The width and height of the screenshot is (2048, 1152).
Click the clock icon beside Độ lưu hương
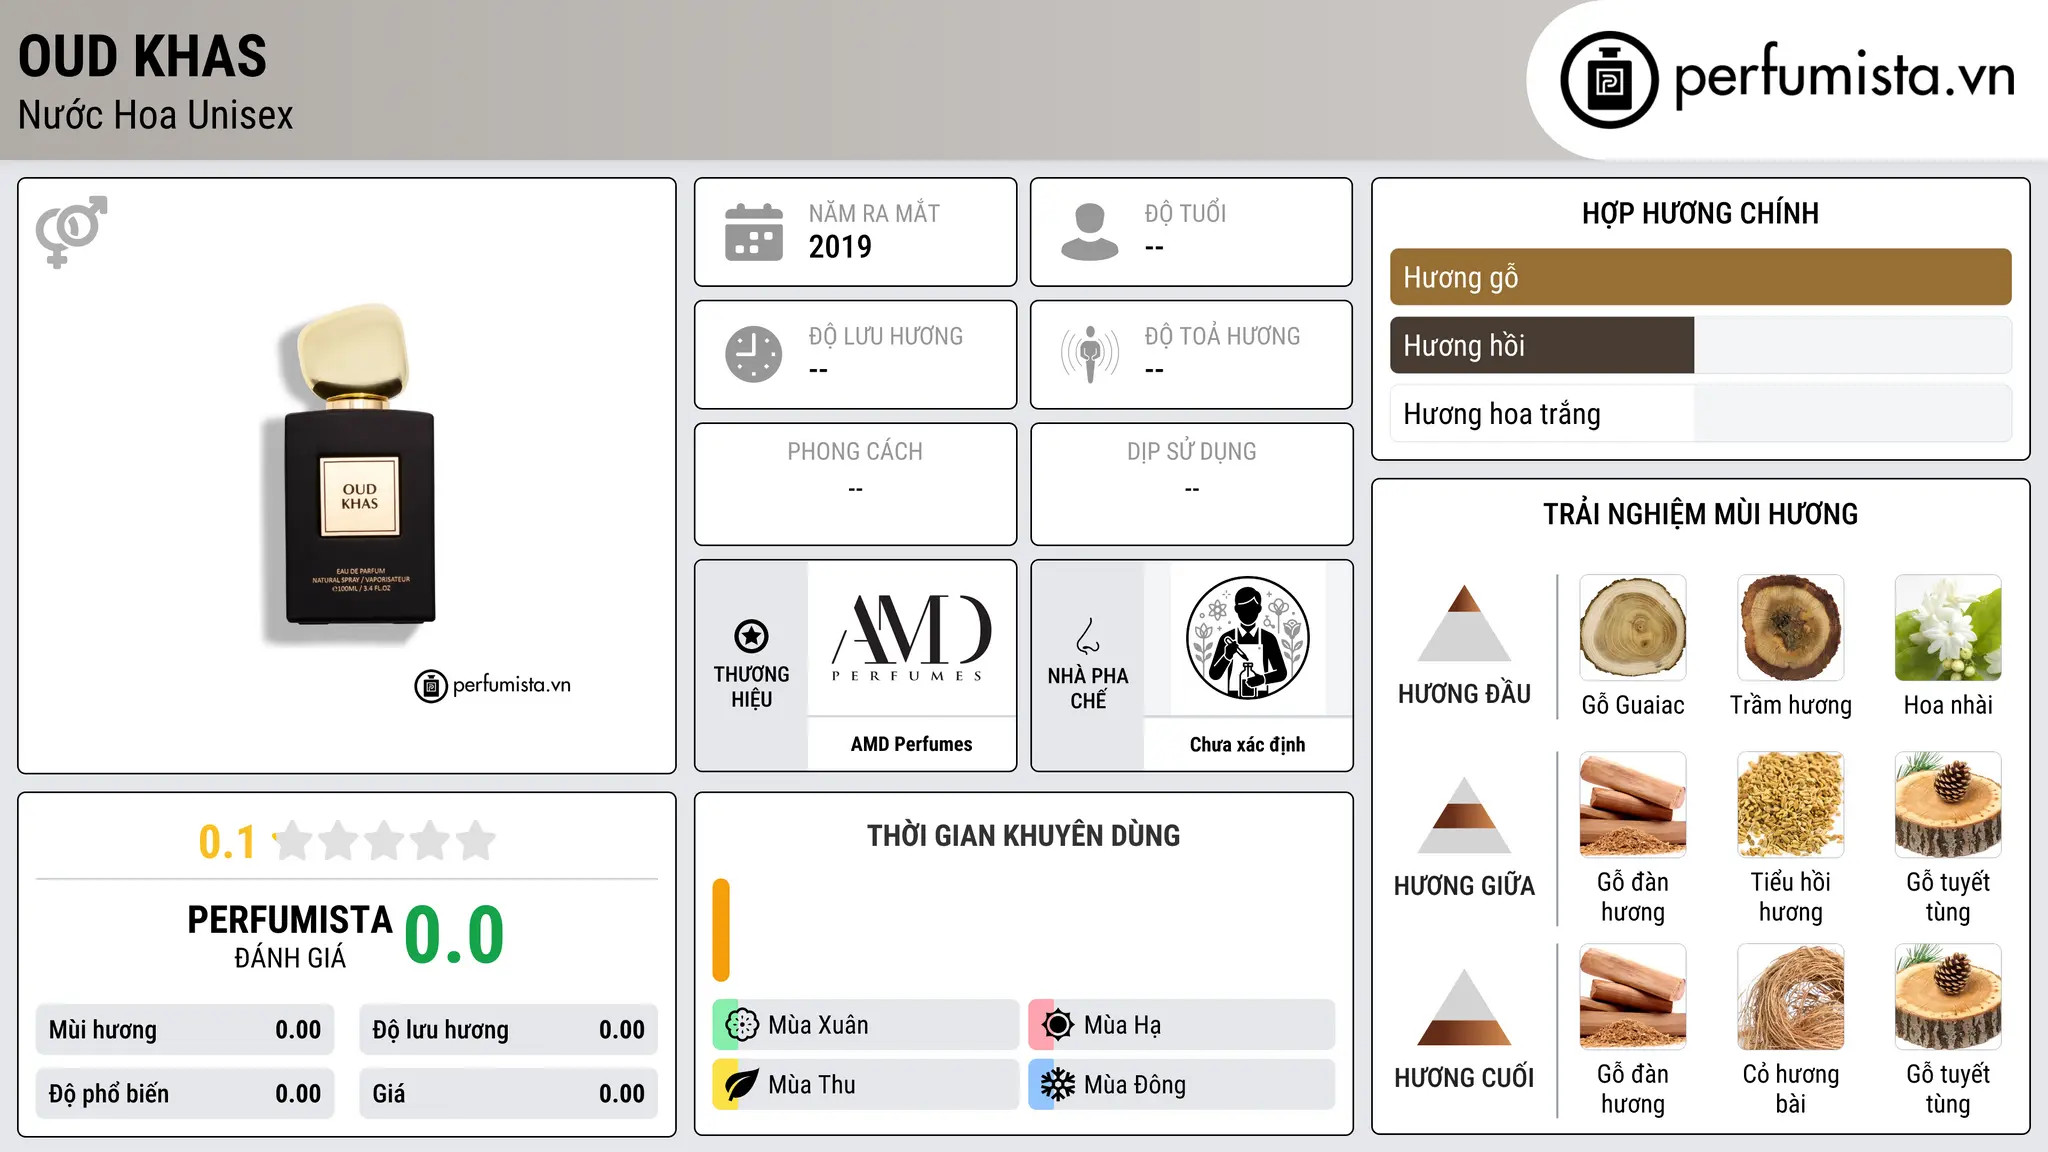pos(754,354)
